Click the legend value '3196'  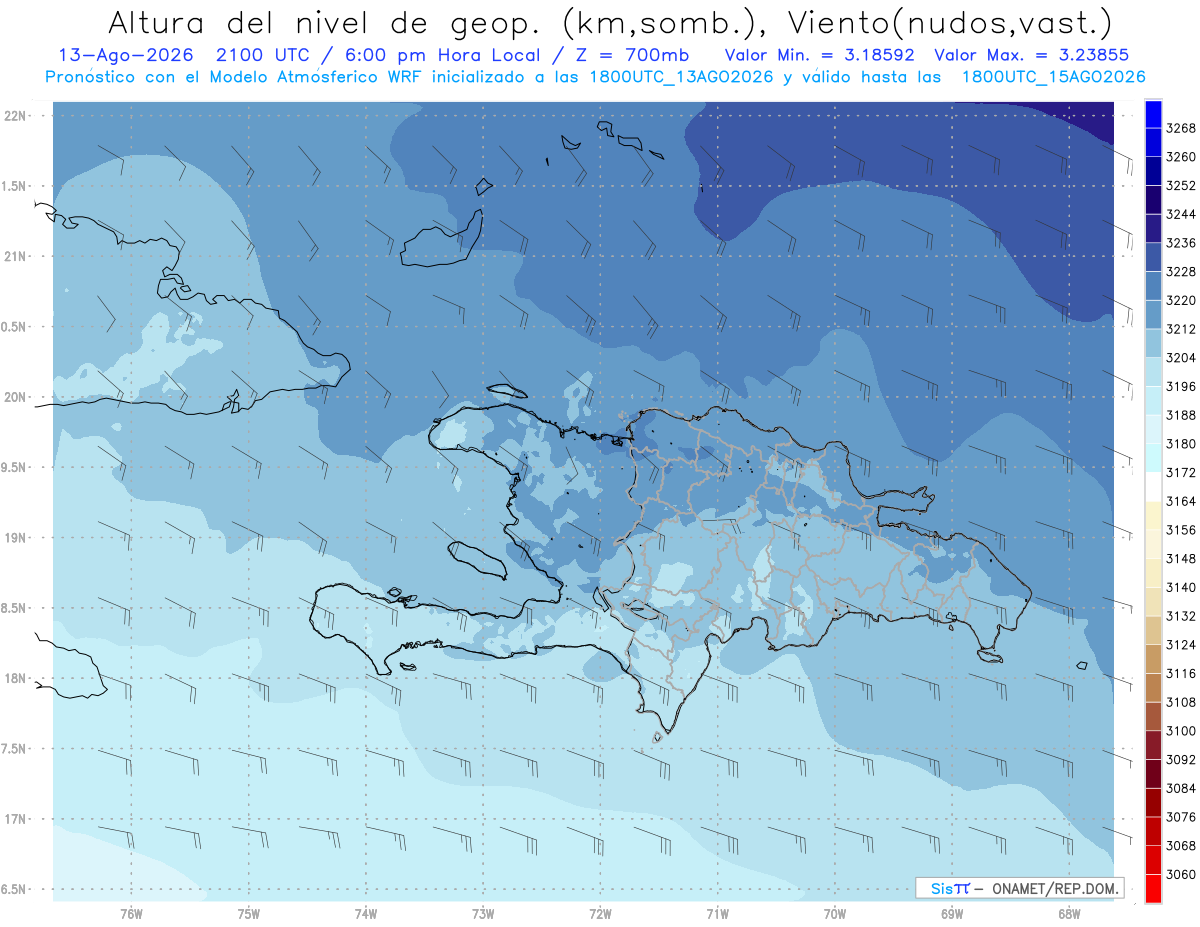[1180, 386]
